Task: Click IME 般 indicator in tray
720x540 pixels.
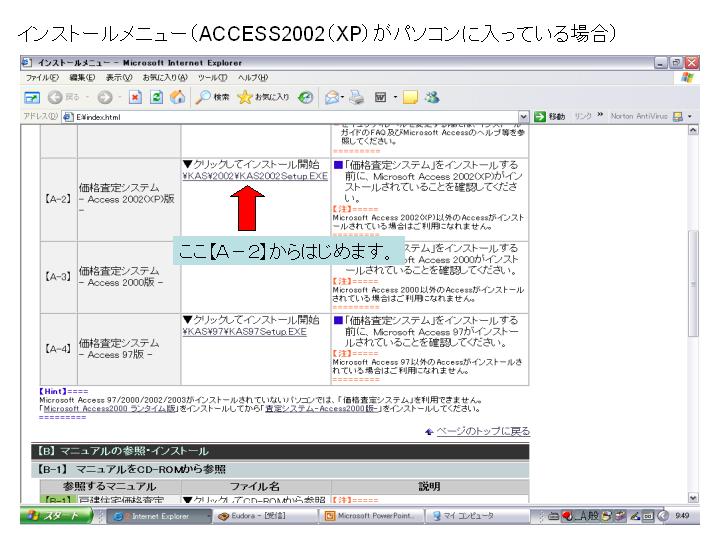Action: click(x=593, y=516)
